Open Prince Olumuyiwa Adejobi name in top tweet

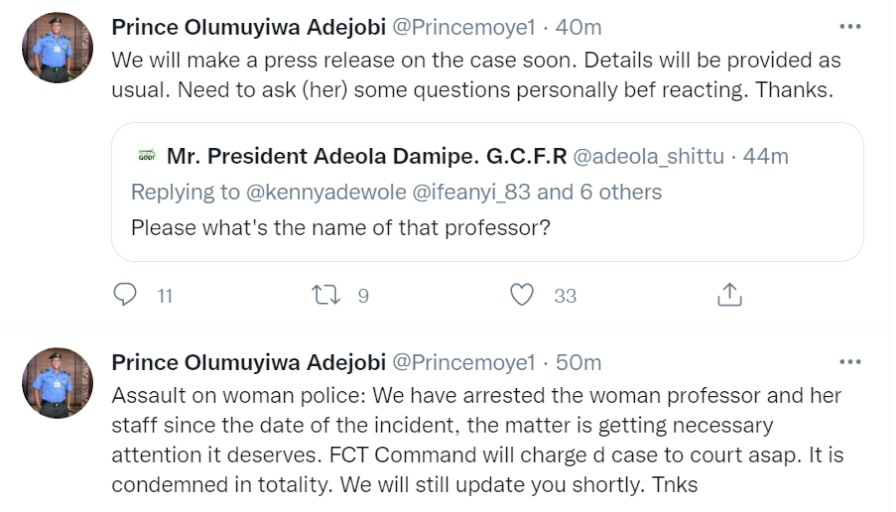[248, 27]
